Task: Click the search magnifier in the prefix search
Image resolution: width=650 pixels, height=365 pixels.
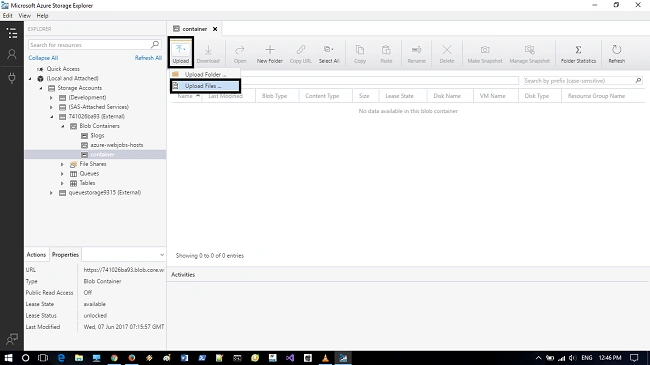Action: coord(638,80)
